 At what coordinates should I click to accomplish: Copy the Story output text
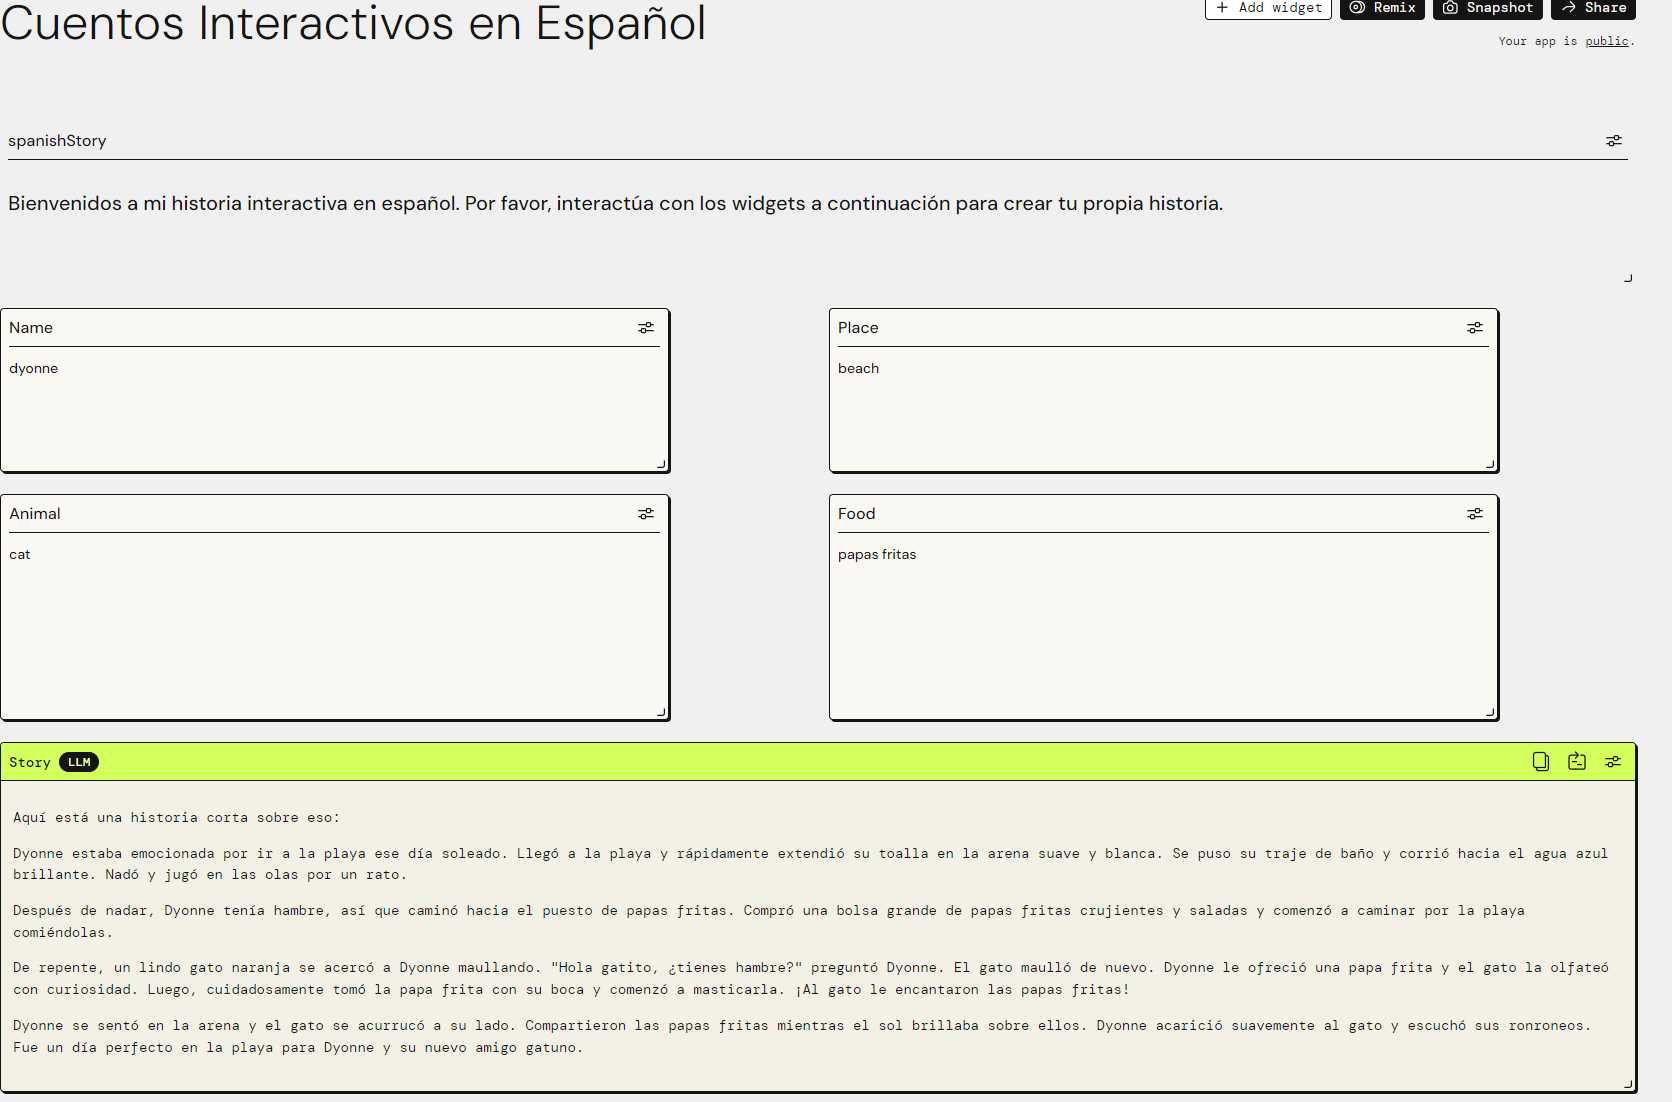(x=1539, y=761)
